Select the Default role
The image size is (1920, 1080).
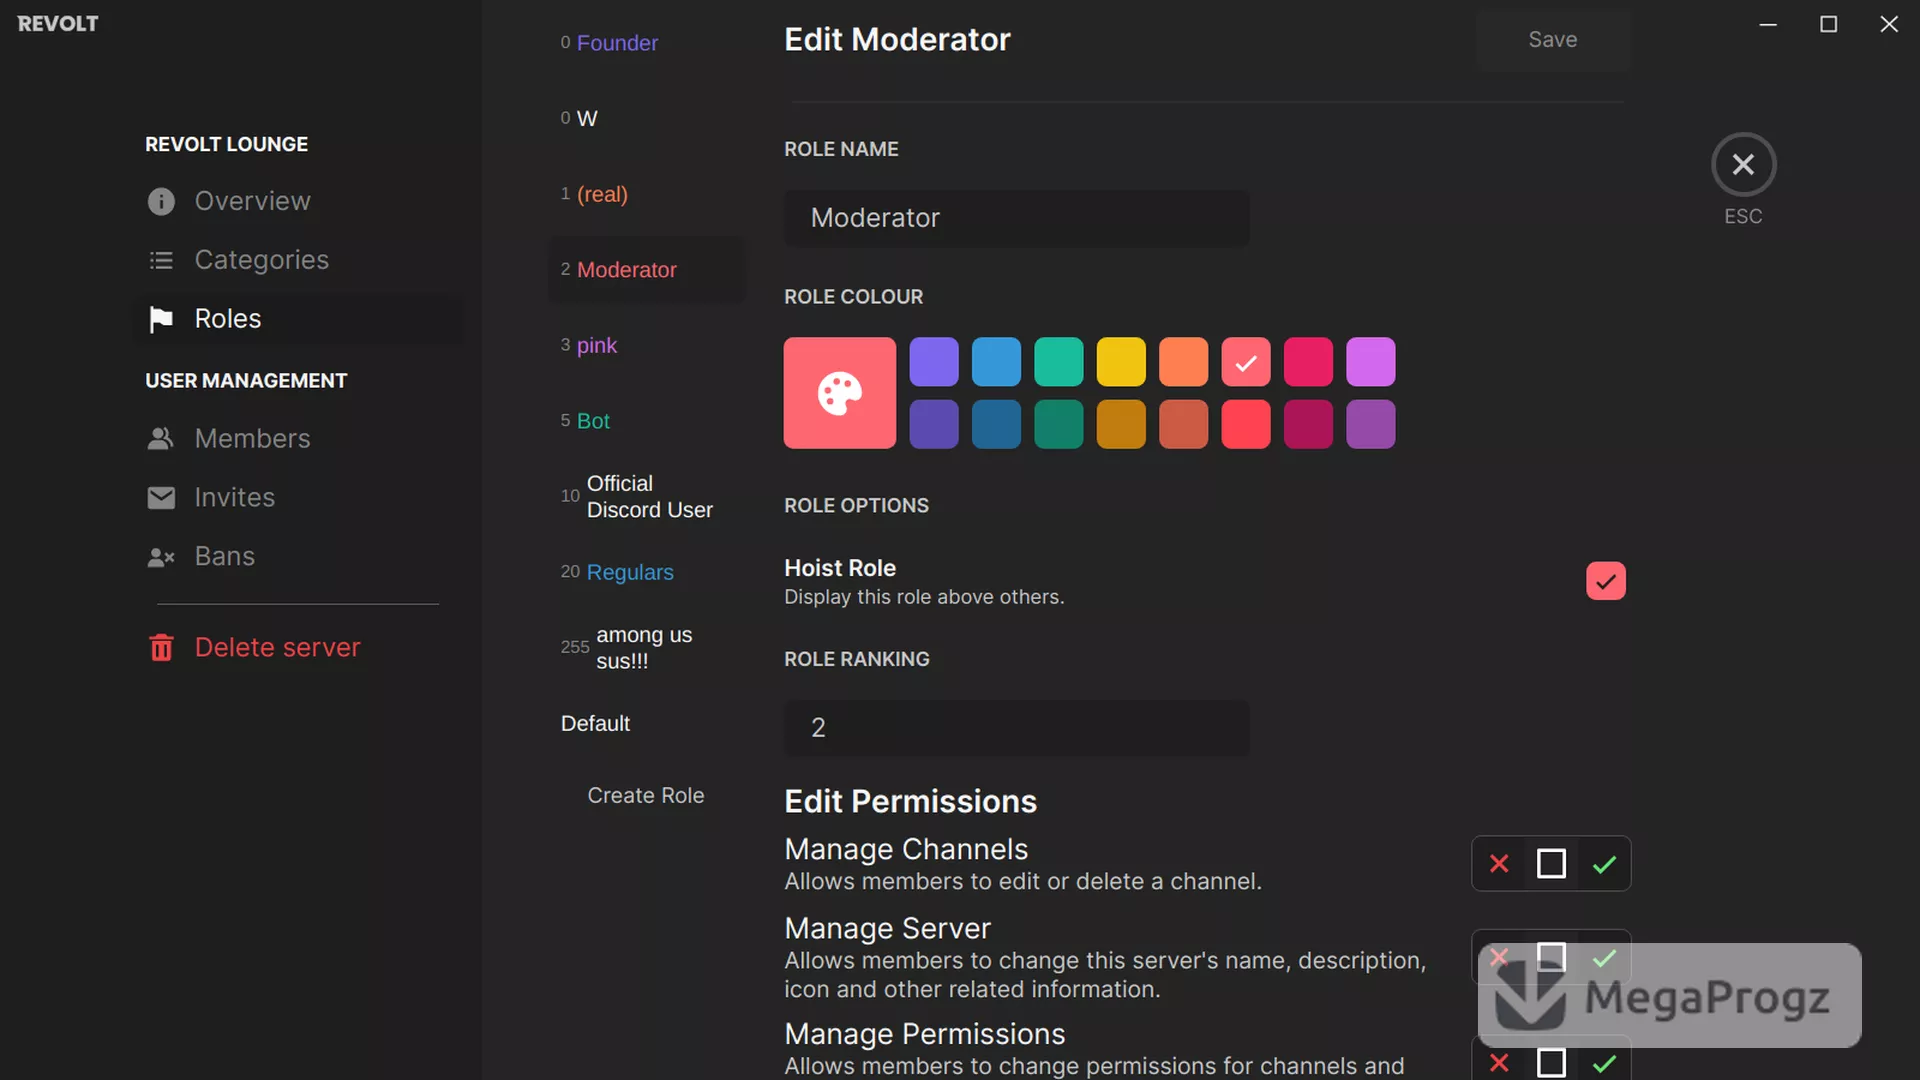(647, 724)
